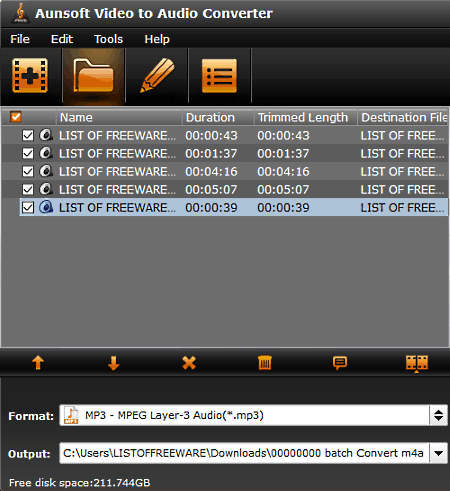The image size is (450, 491).
Task: Click Trimmed Length cell 00:00:43
Action: 283,136
